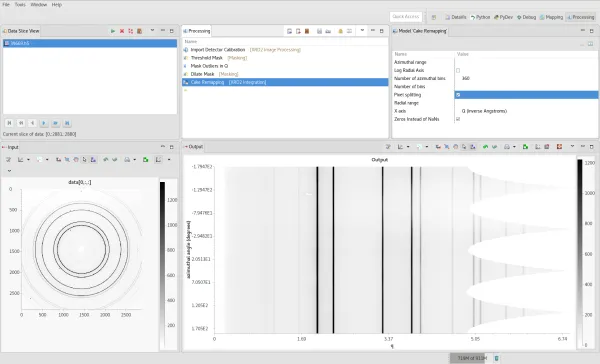Click the Open Perspective icon
The height and width of the screenshot is (364, 600).
(434, 17)
